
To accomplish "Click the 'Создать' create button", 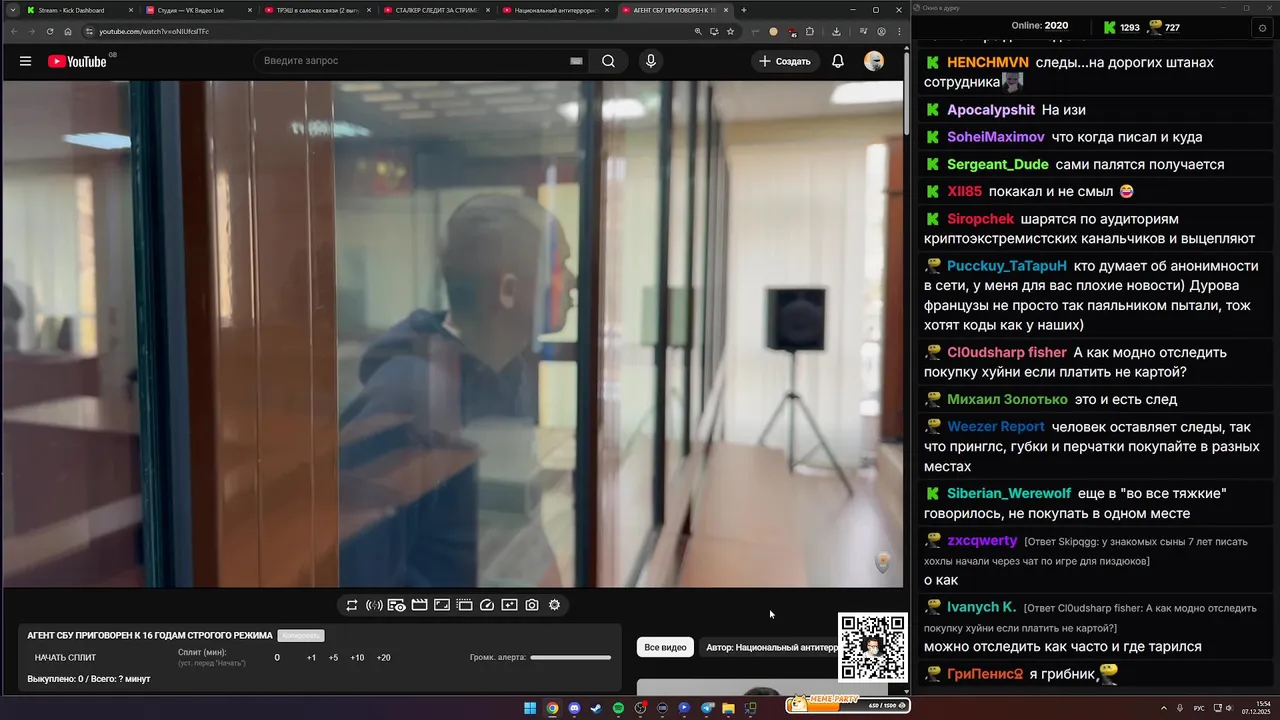I will point(785,61).
